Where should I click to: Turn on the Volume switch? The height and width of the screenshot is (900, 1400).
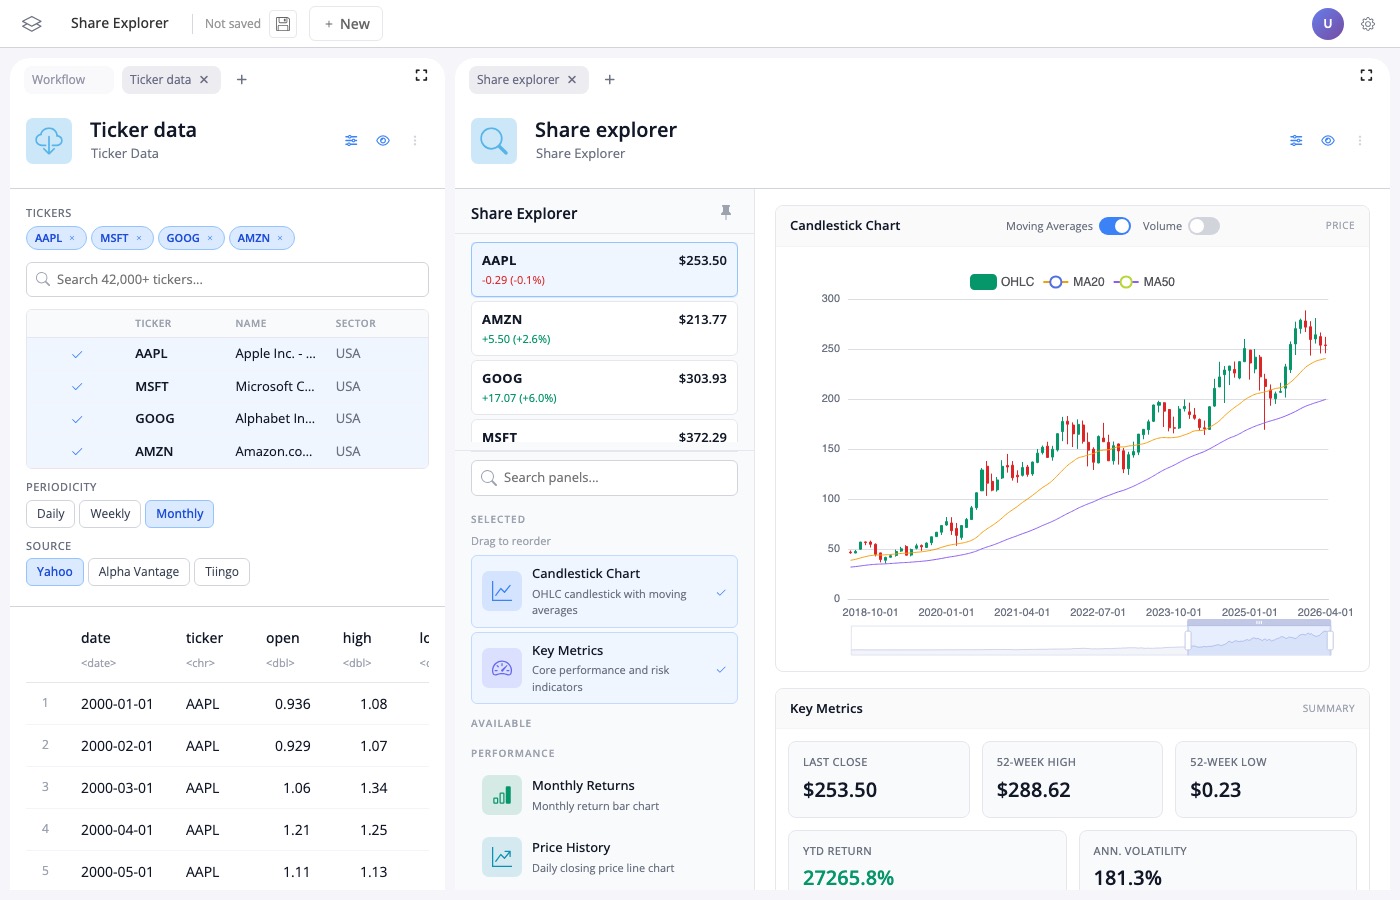[1204, 226]
